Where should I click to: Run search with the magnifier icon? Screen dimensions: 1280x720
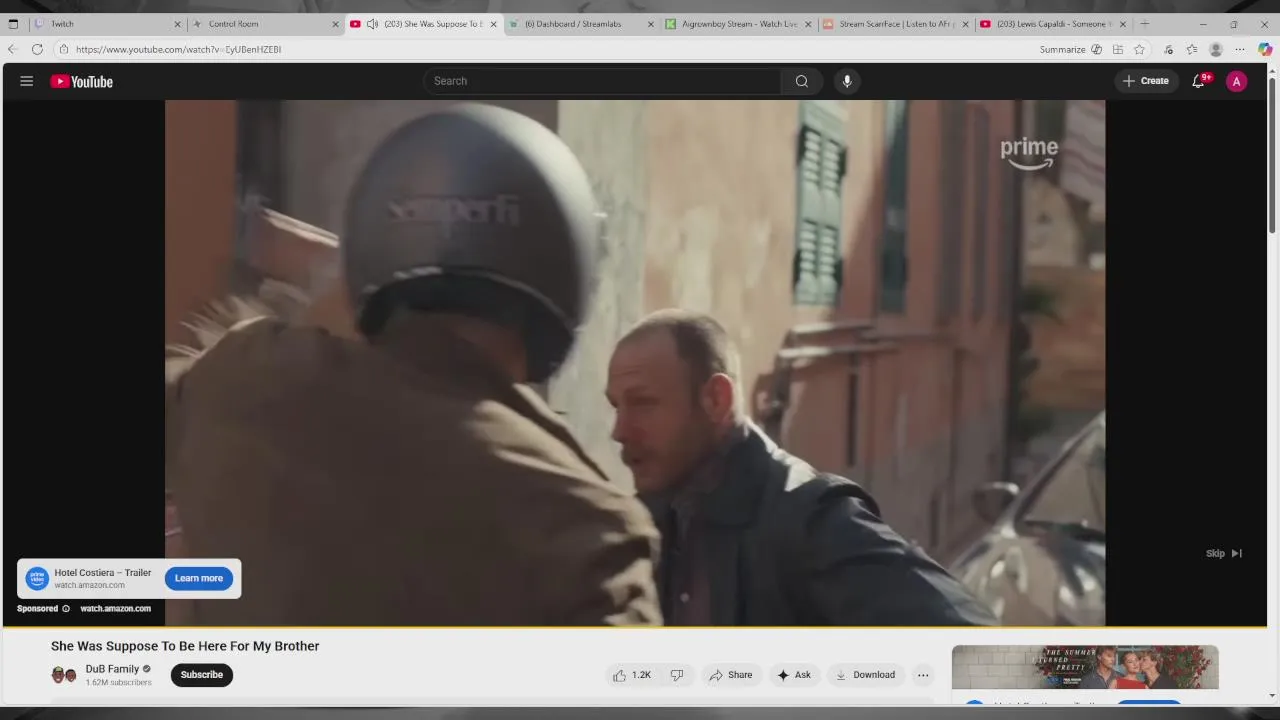(x=802, y=81)
